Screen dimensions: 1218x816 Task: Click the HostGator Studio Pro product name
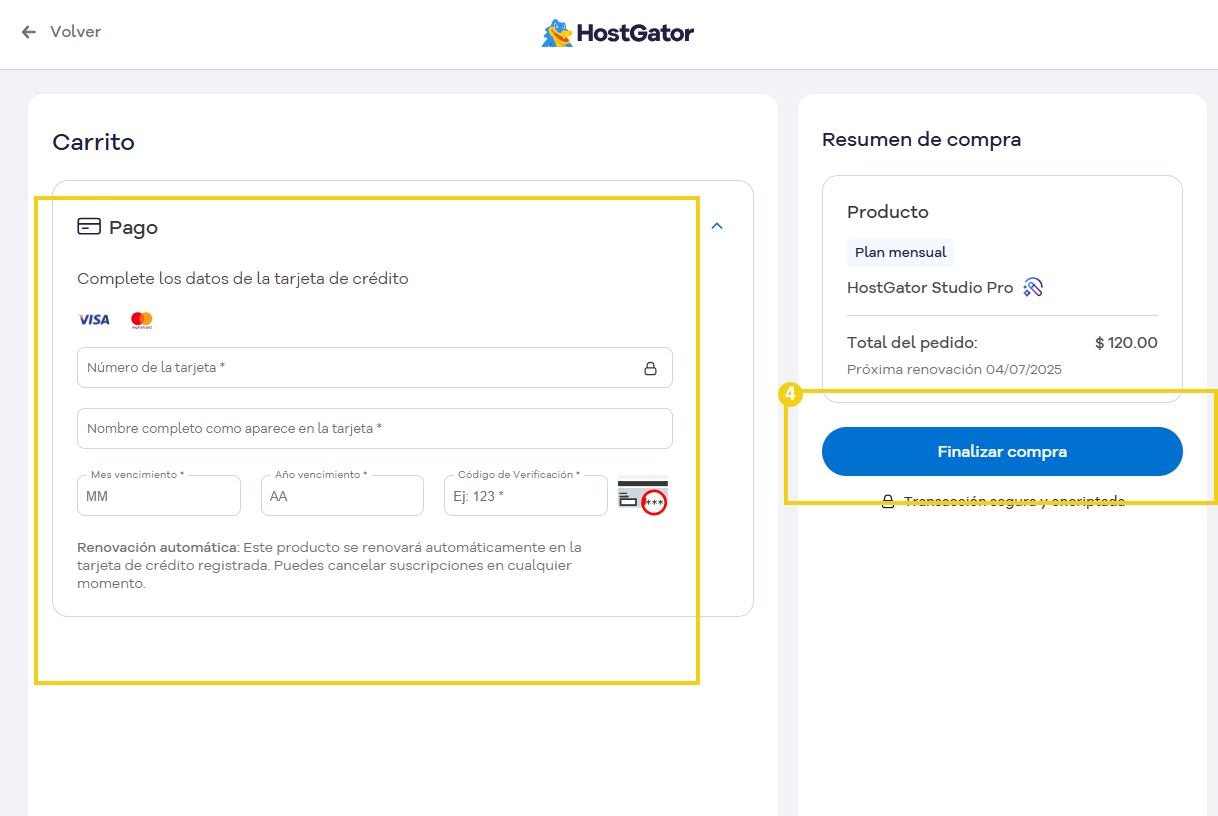tap(930, 288)
